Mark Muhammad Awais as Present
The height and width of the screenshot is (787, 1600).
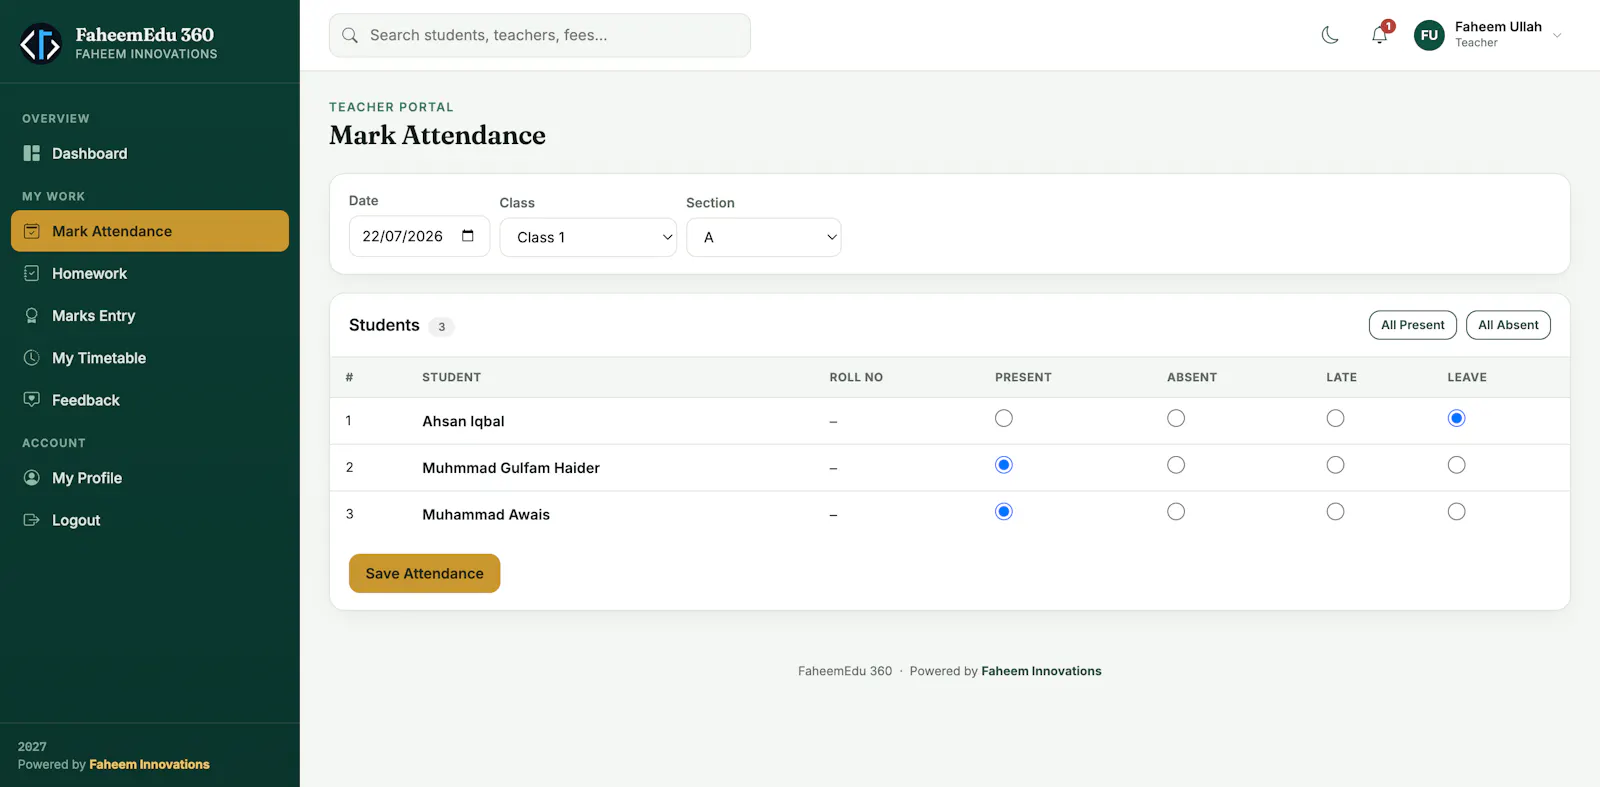click(1004, 512)
